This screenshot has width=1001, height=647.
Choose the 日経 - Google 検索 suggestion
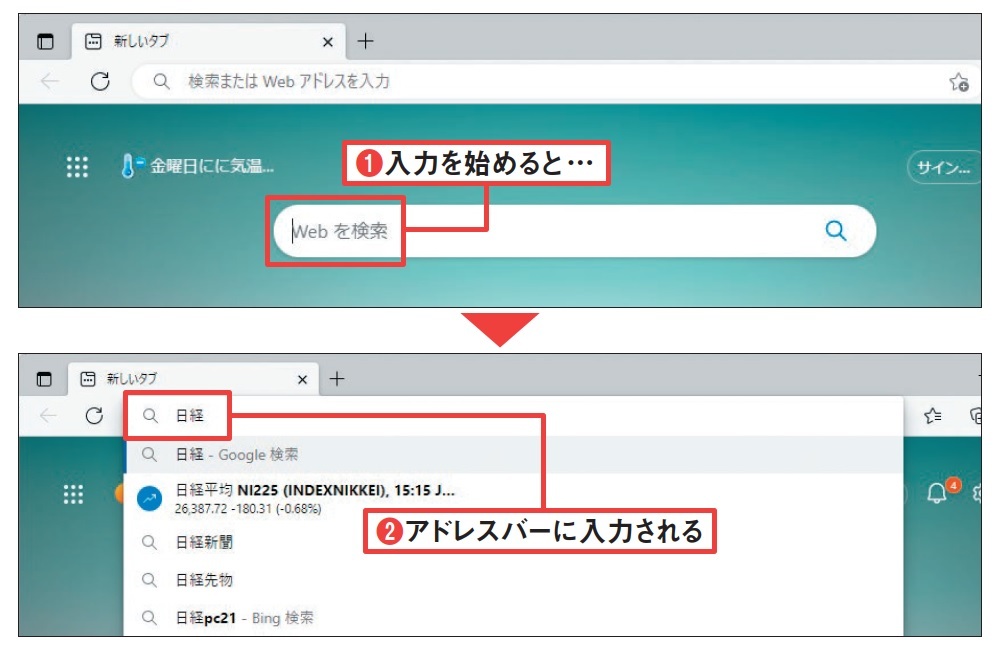513,455
